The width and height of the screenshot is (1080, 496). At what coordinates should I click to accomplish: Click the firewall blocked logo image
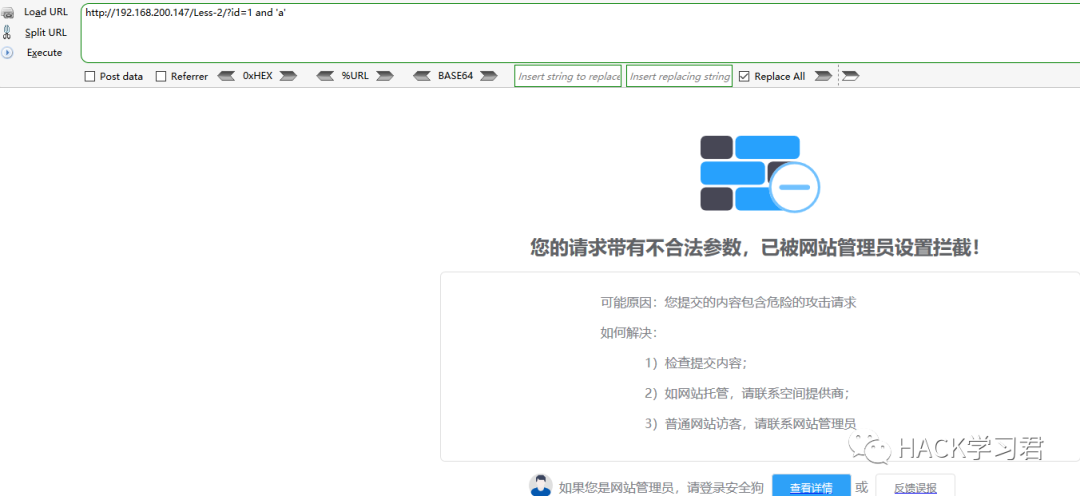tap(760, 174)
